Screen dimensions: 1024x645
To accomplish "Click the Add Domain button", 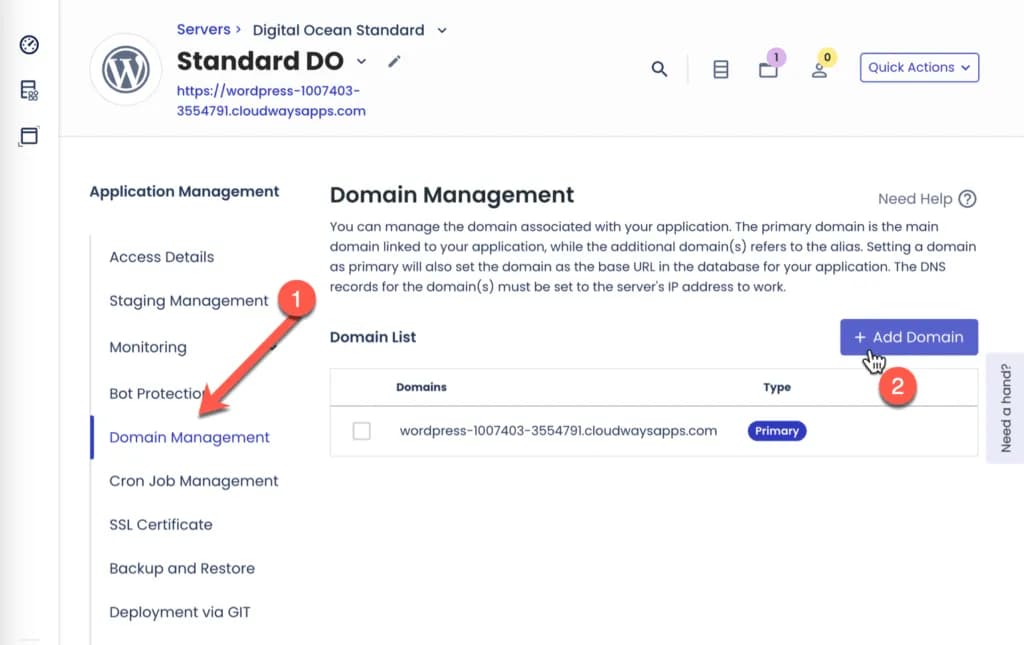I will click(x=908, y=337).
